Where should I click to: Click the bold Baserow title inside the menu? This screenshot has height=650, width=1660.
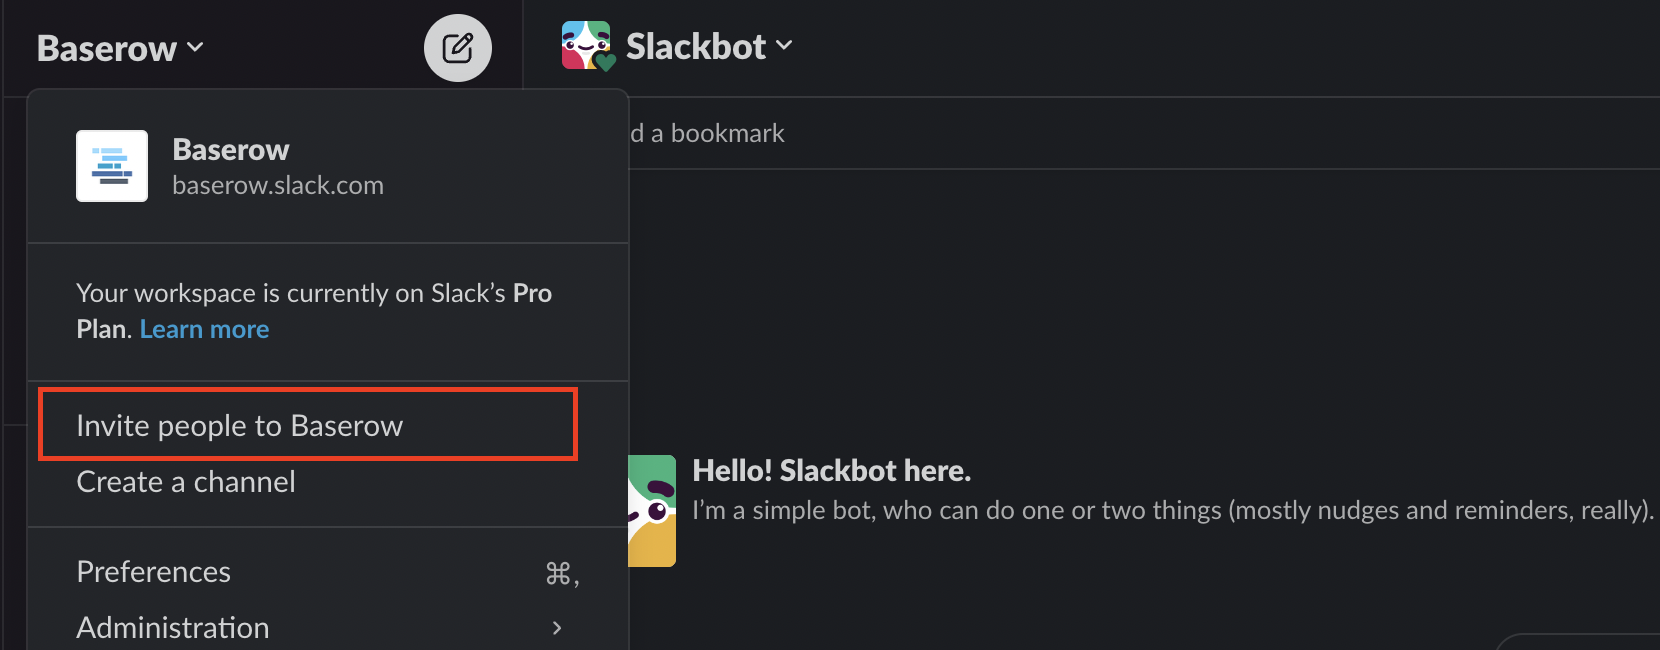coord(231,150)
